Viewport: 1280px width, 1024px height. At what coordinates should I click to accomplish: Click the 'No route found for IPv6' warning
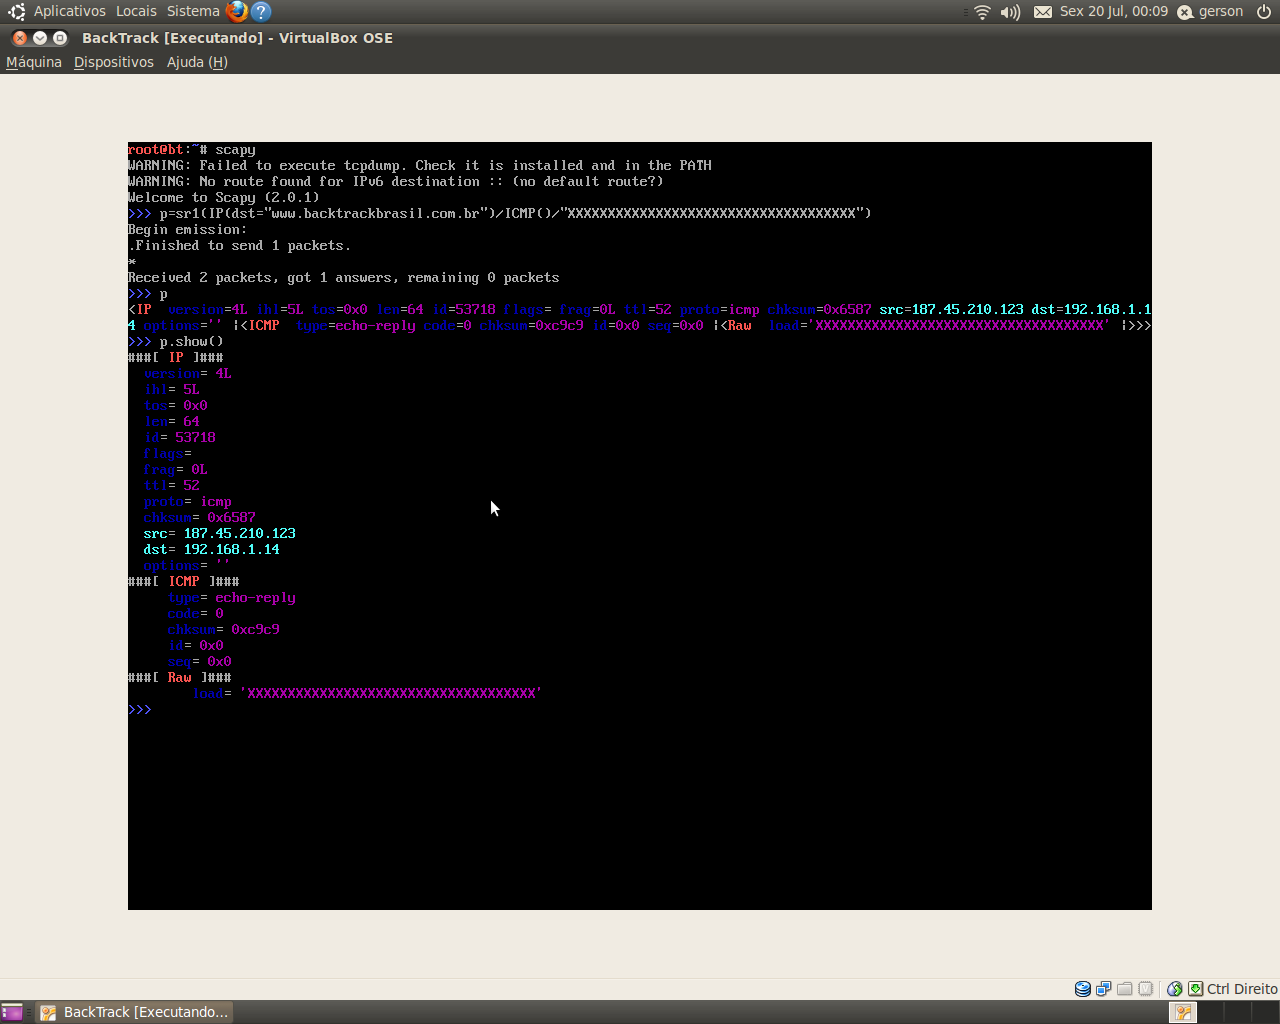396,182
